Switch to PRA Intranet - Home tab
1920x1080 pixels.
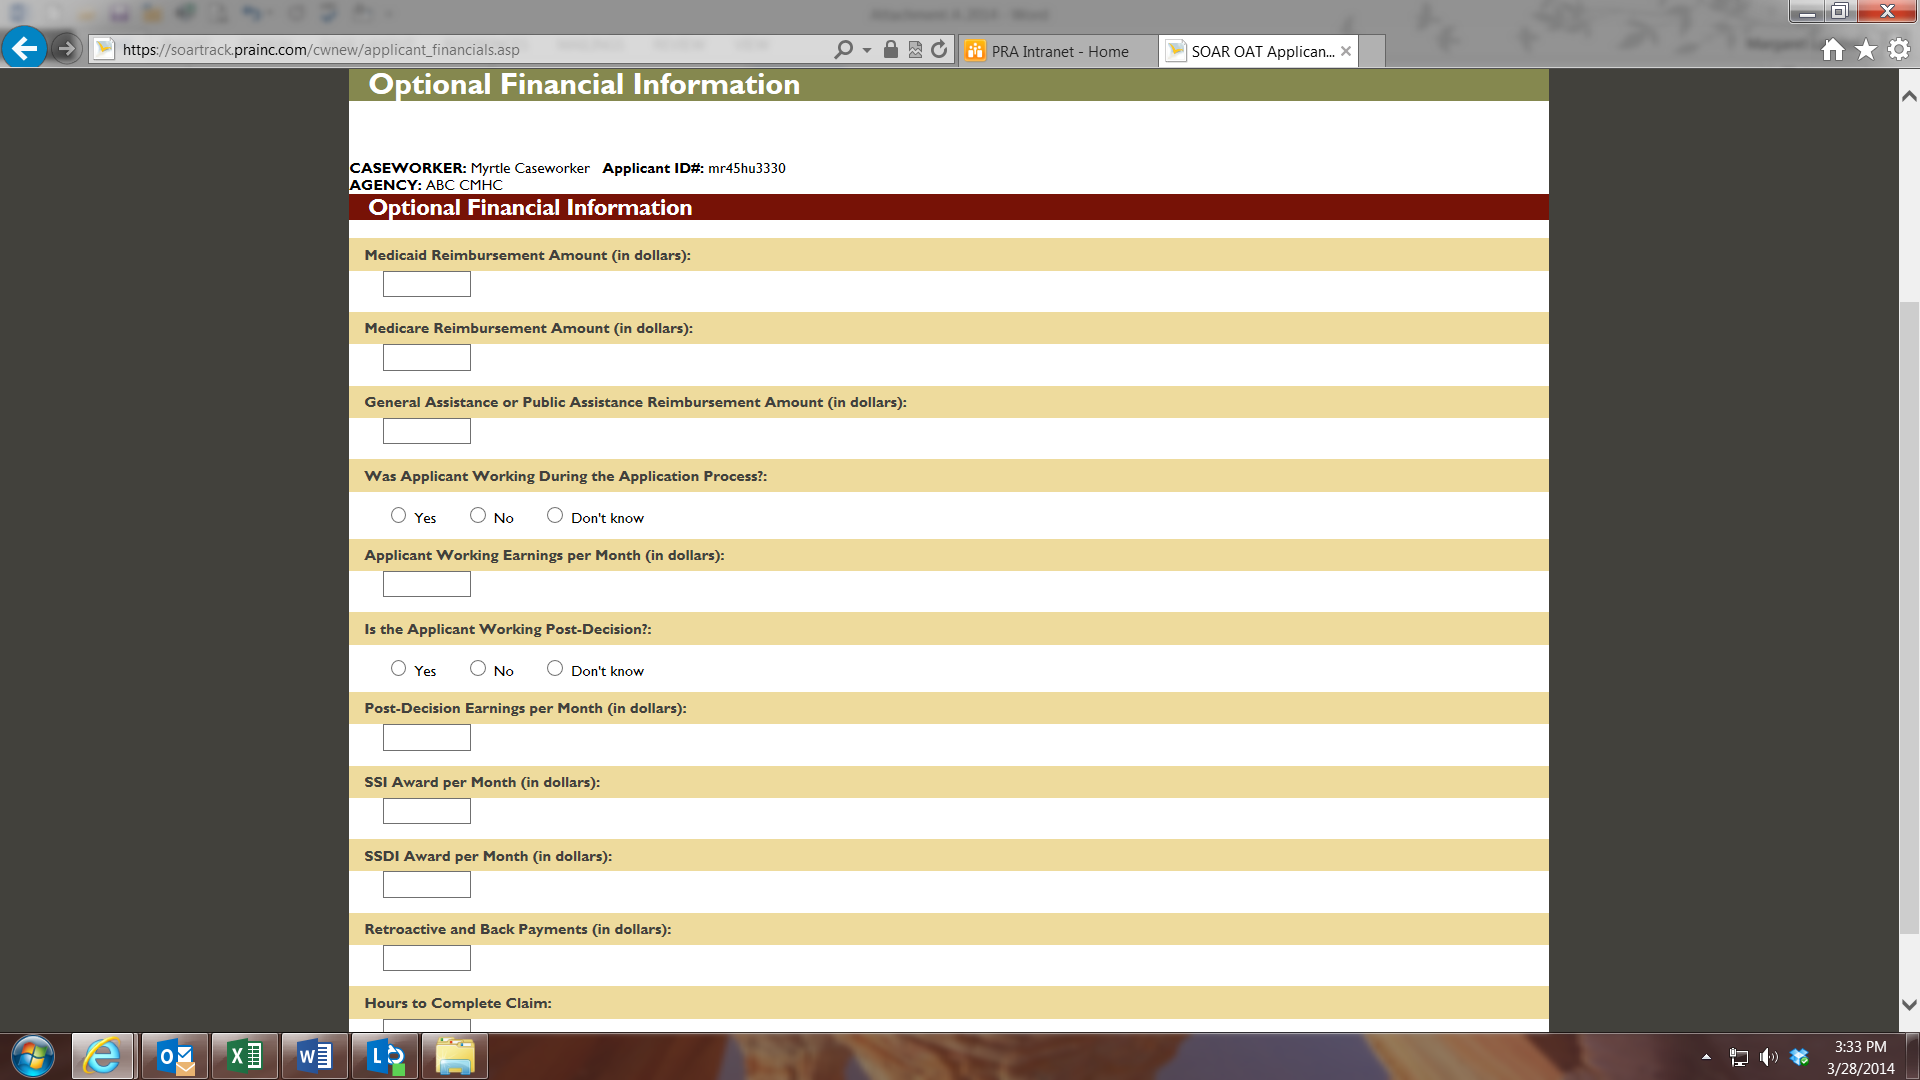tap(1058, 51)
